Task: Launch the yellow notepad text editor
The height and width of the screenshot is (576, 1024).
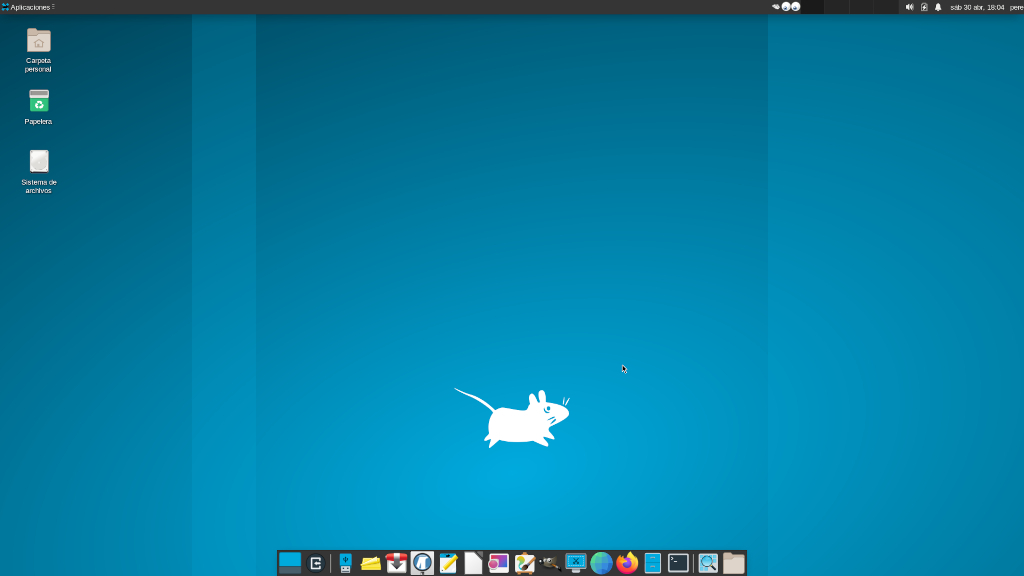Action: point(448,563)
